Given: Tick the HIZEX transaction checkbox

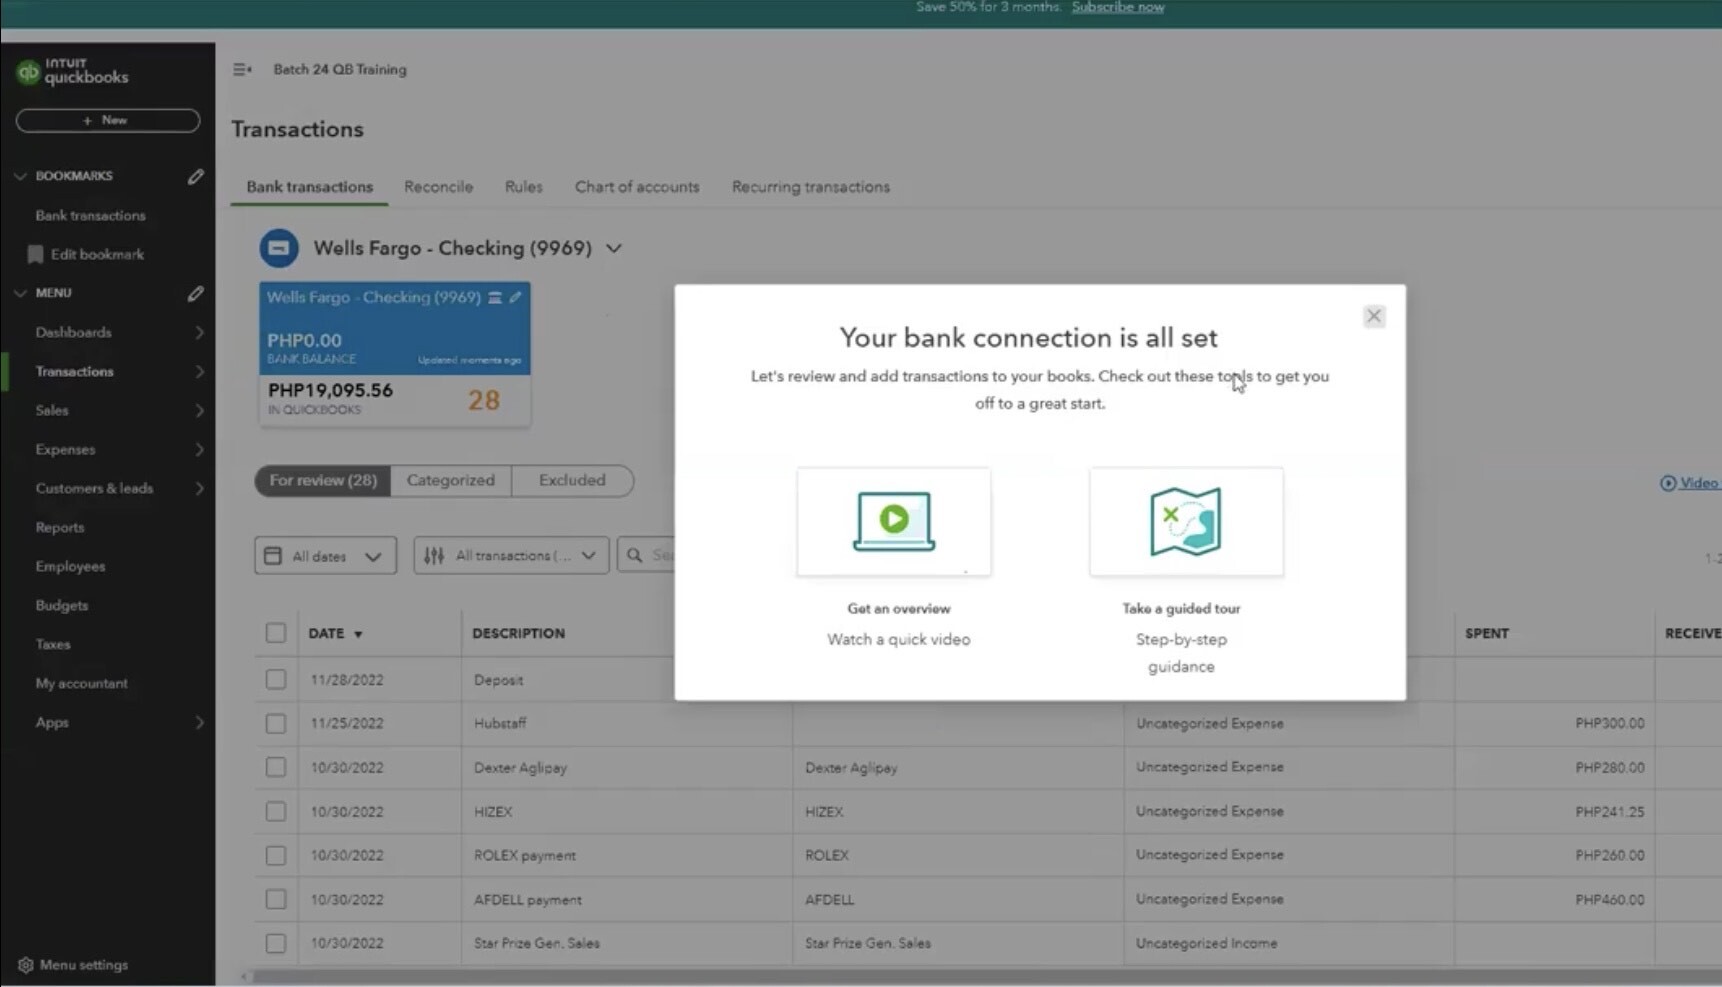Looking at the screenshot, I should pos(276,811).
